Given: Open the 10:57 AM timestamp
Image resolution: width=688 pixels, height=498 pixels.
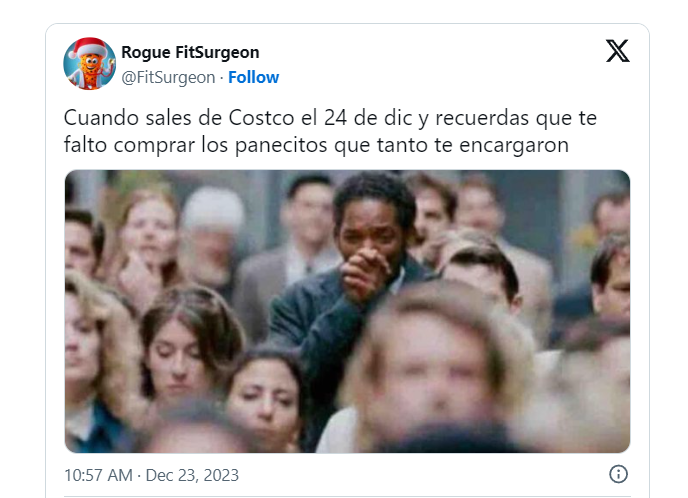Looking at the screenshot, I should point(98,475).
